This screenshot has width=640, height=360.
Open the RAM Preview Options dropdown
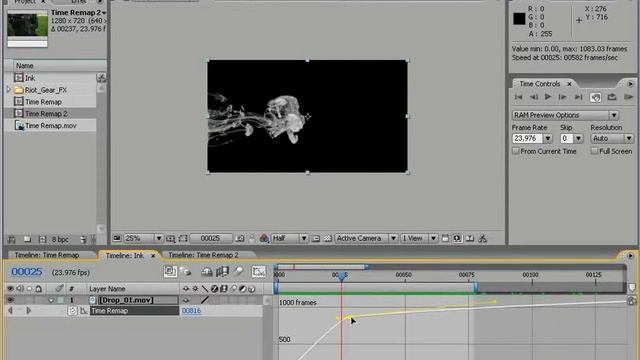pos(565,115)
